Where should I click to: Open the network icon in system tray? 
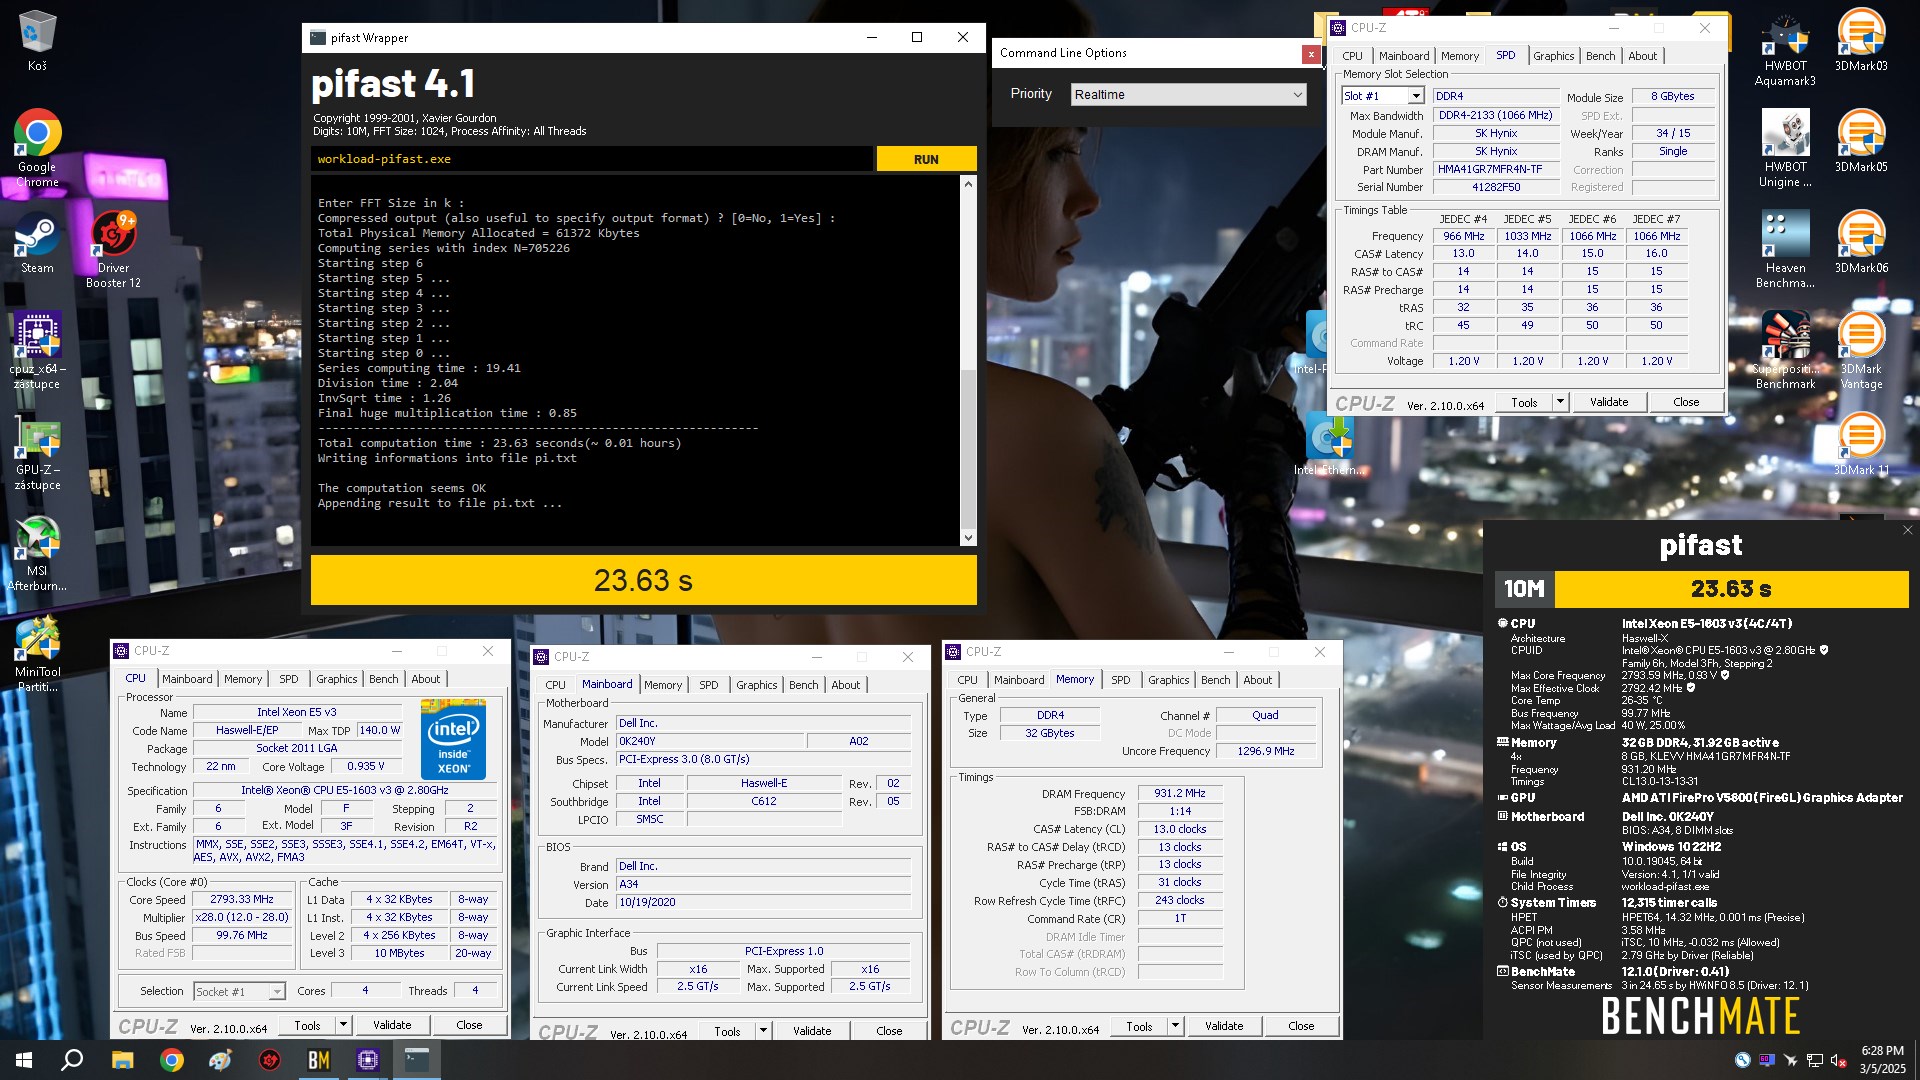point(1813,1061)
